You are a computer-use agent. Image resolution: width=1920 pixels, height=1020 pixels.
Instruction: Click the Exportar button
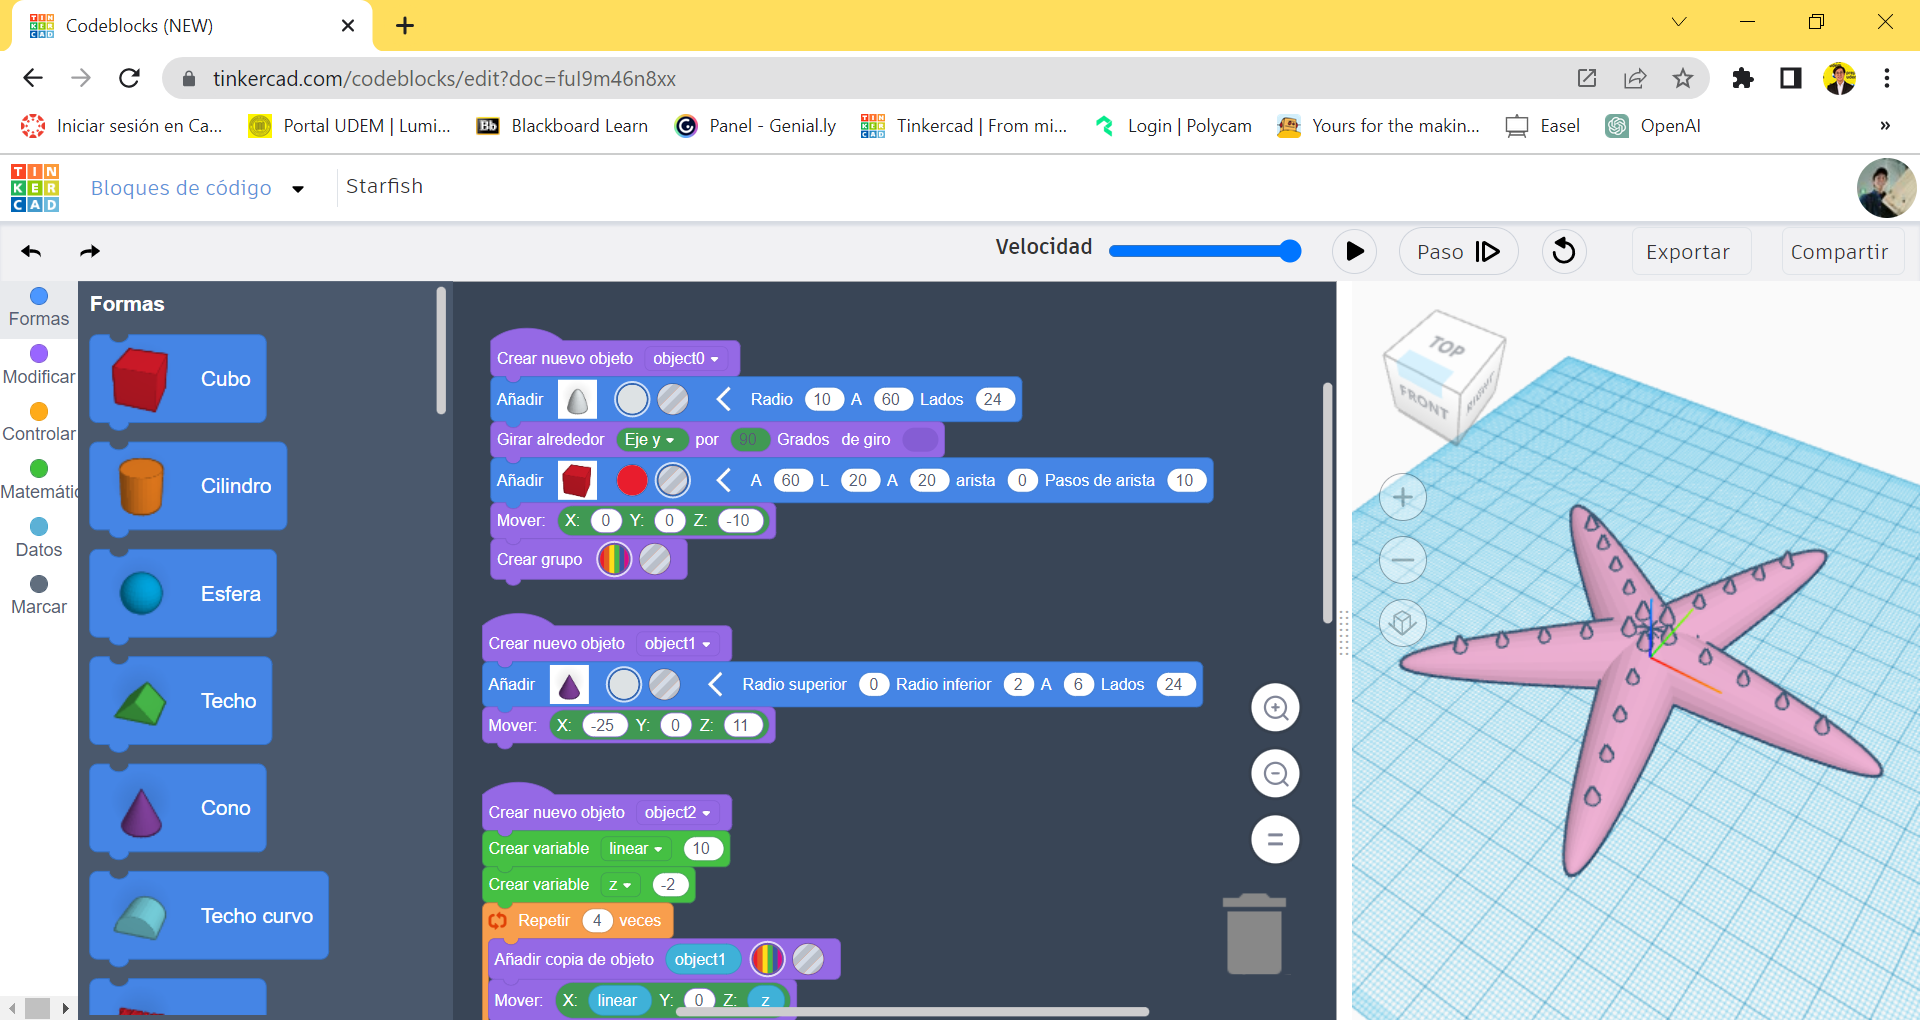click(x=1689, y=251)
